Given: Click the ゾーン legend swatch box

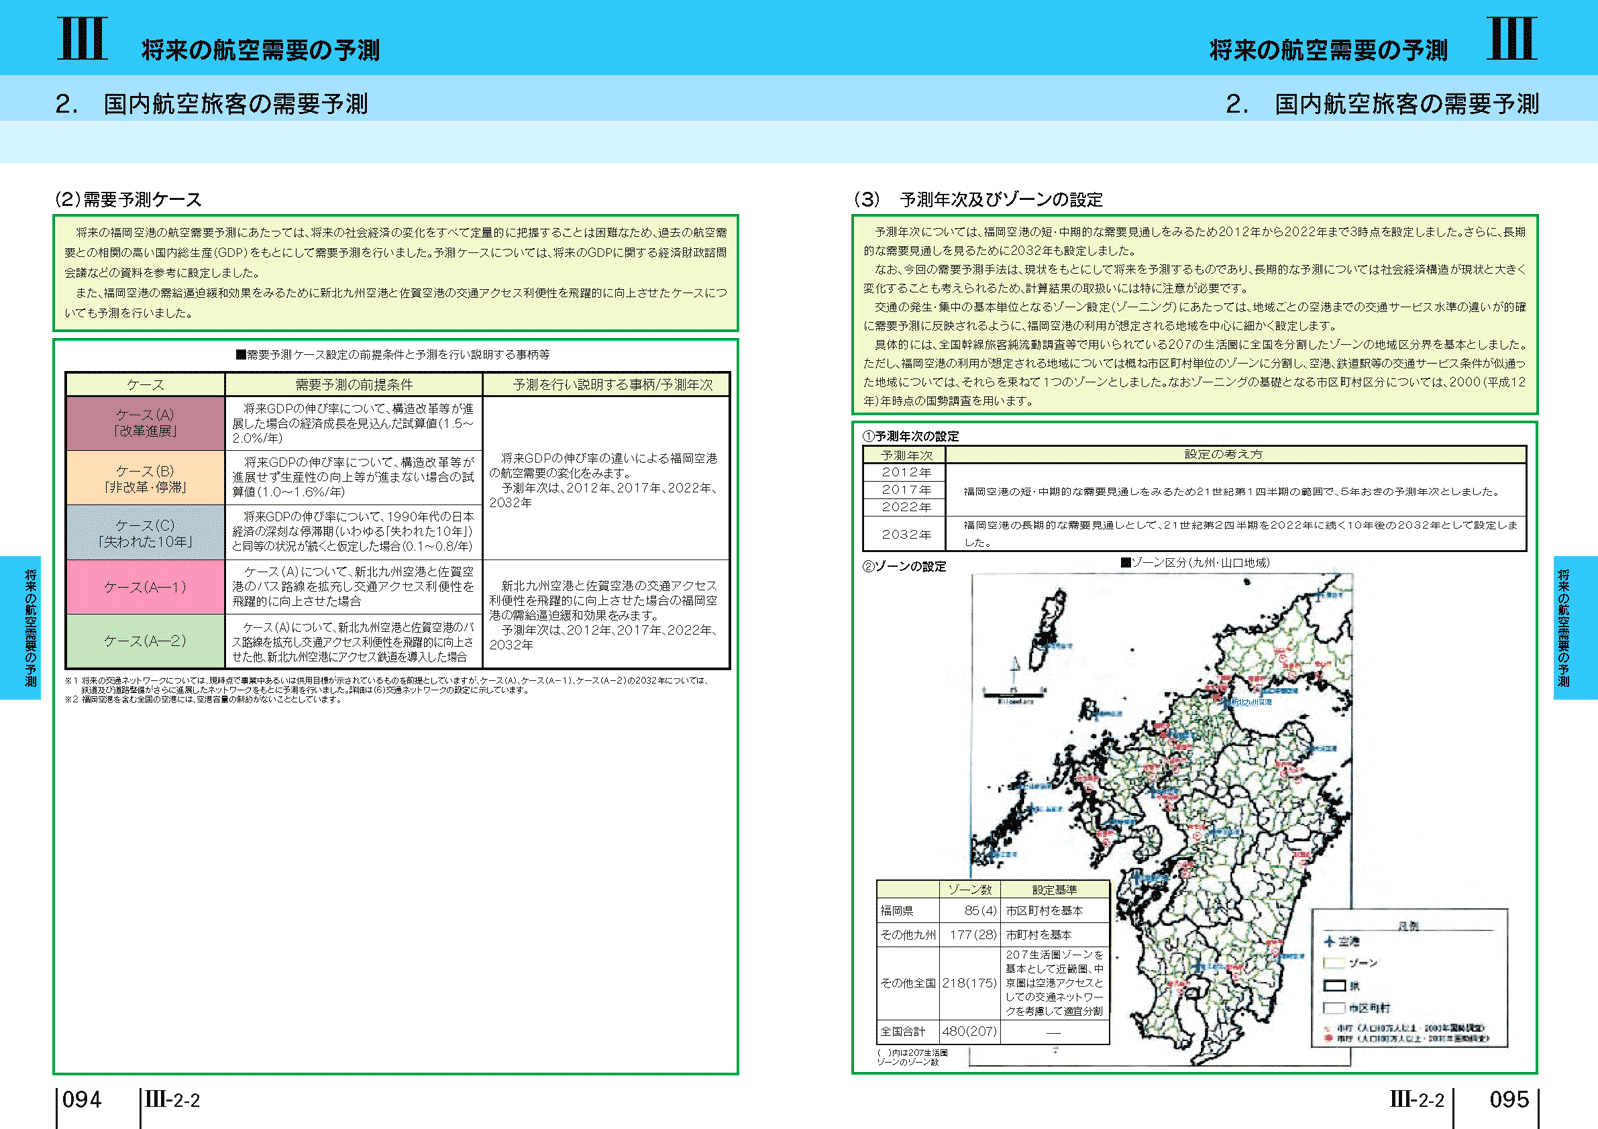Looking at the screenshot, I should tap(1334, 963).
